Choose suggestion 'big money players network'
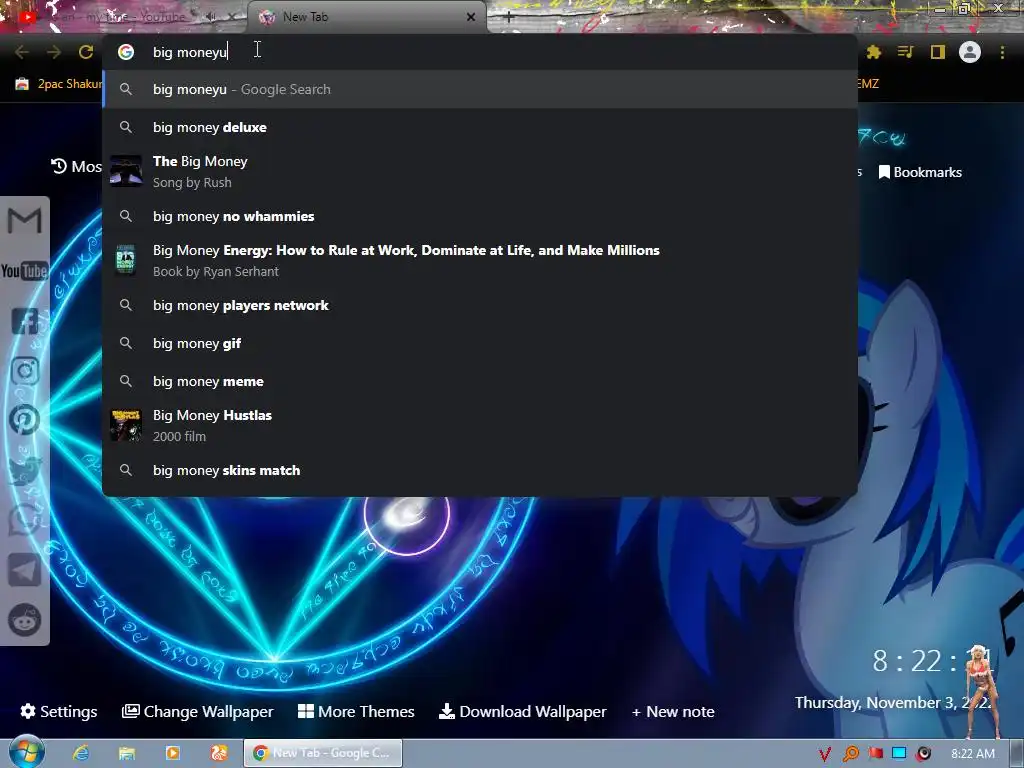The height and width of the screenshot is (768, 1024). (479, 305)
